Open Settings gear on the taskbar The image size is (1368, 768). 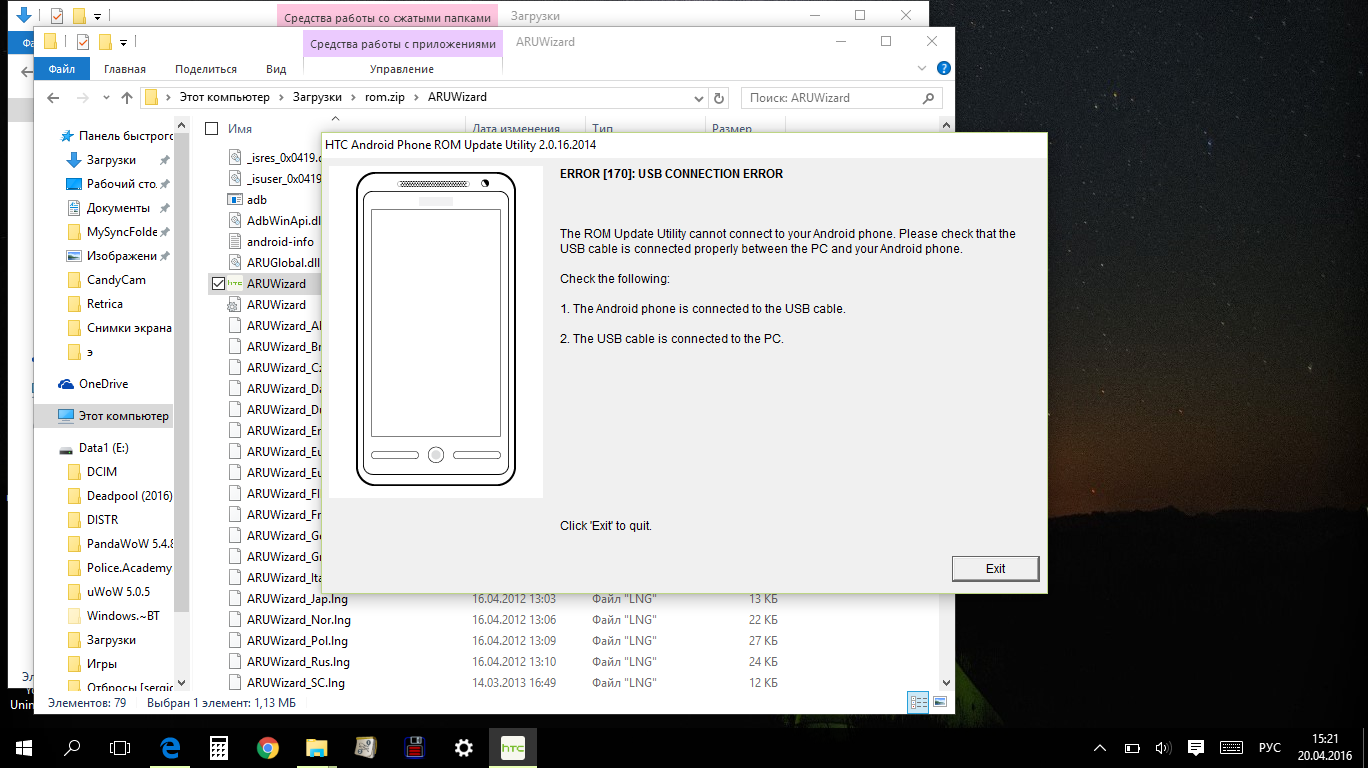coord(464,747)
